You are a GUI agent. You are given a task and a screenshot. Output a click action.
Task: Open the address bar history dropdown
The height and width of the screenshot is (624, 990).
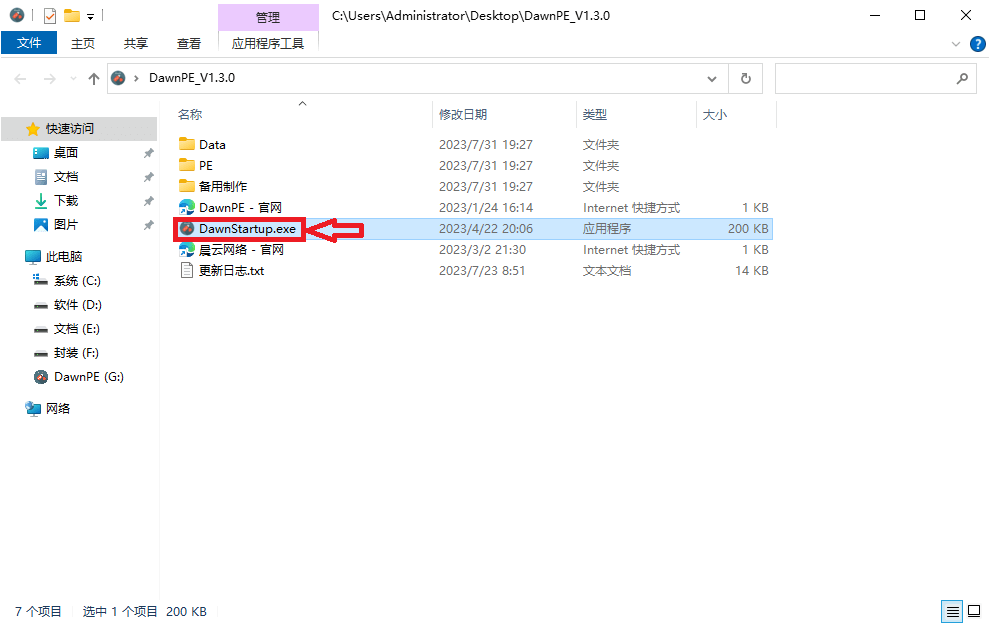coord(711,78)
